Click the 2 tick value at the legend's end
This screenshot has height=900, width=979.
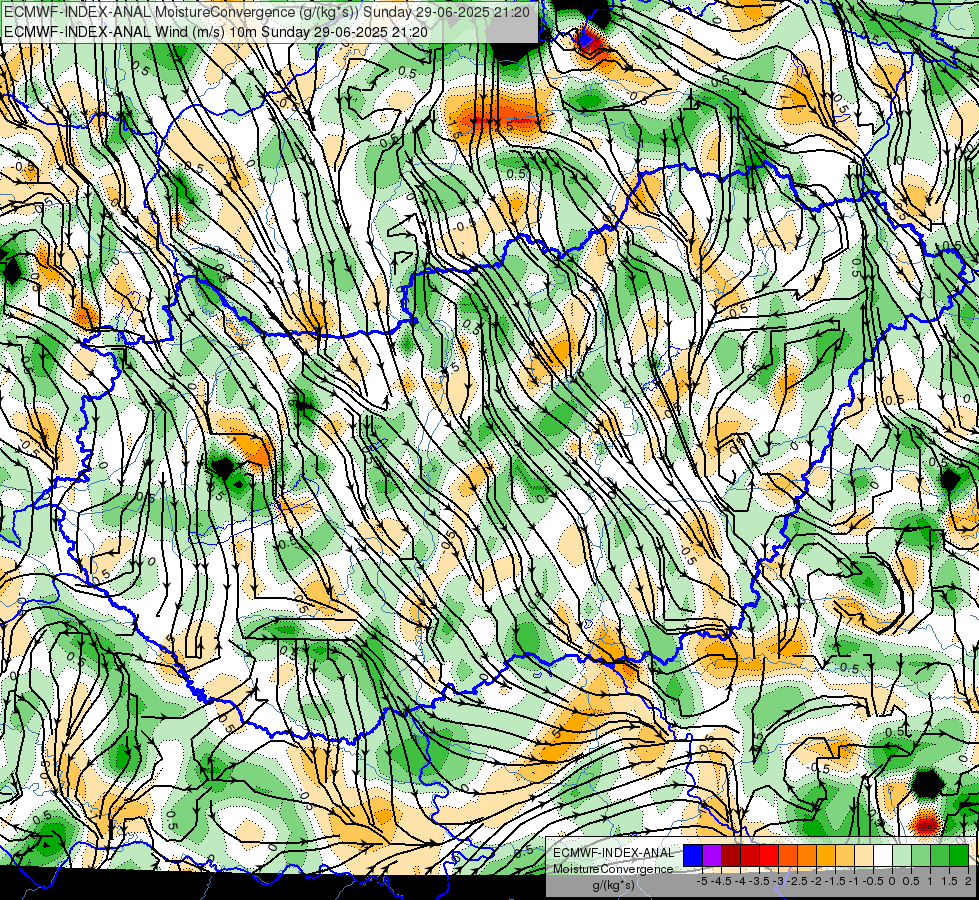[x=968, y=881]
